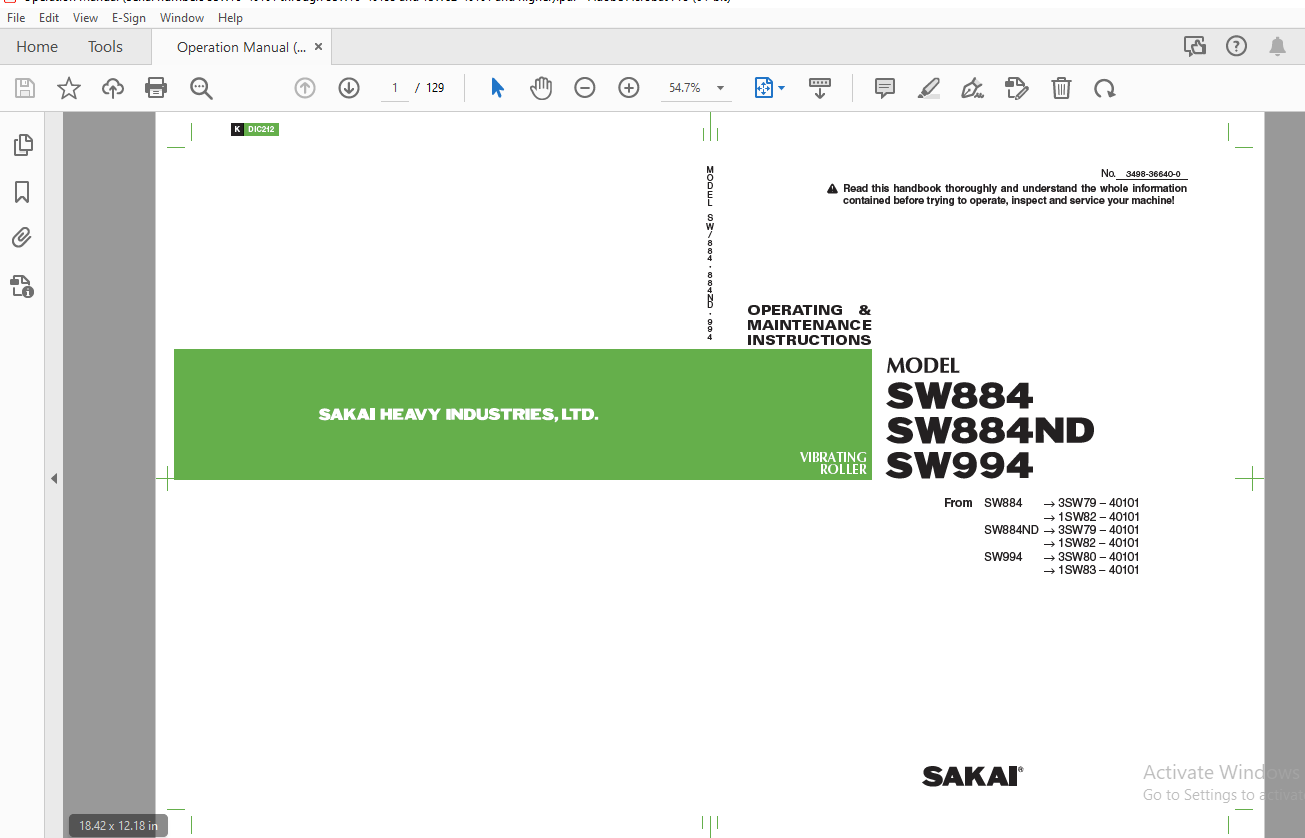
Task: Click the SW994 model heading
Action: (x=959, y=466)
